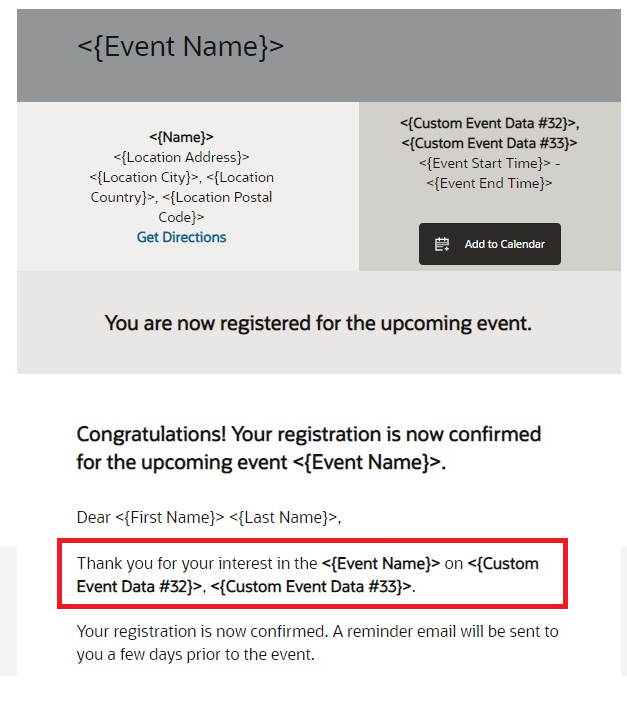The height and width of the screenshot is (715, 627).
Task: Select the reminder email paragraph
Action: point(317,643)
